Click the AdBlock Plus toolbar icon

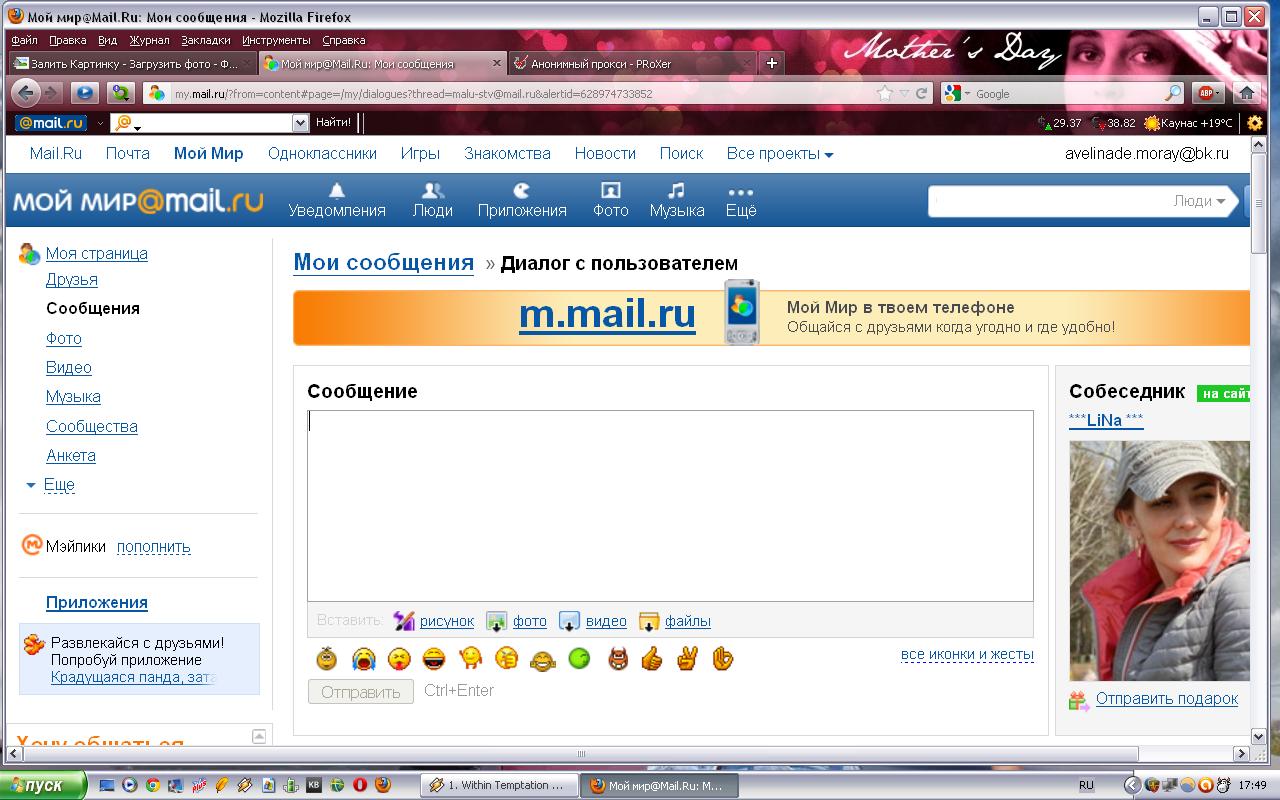tap(1208, 93)
